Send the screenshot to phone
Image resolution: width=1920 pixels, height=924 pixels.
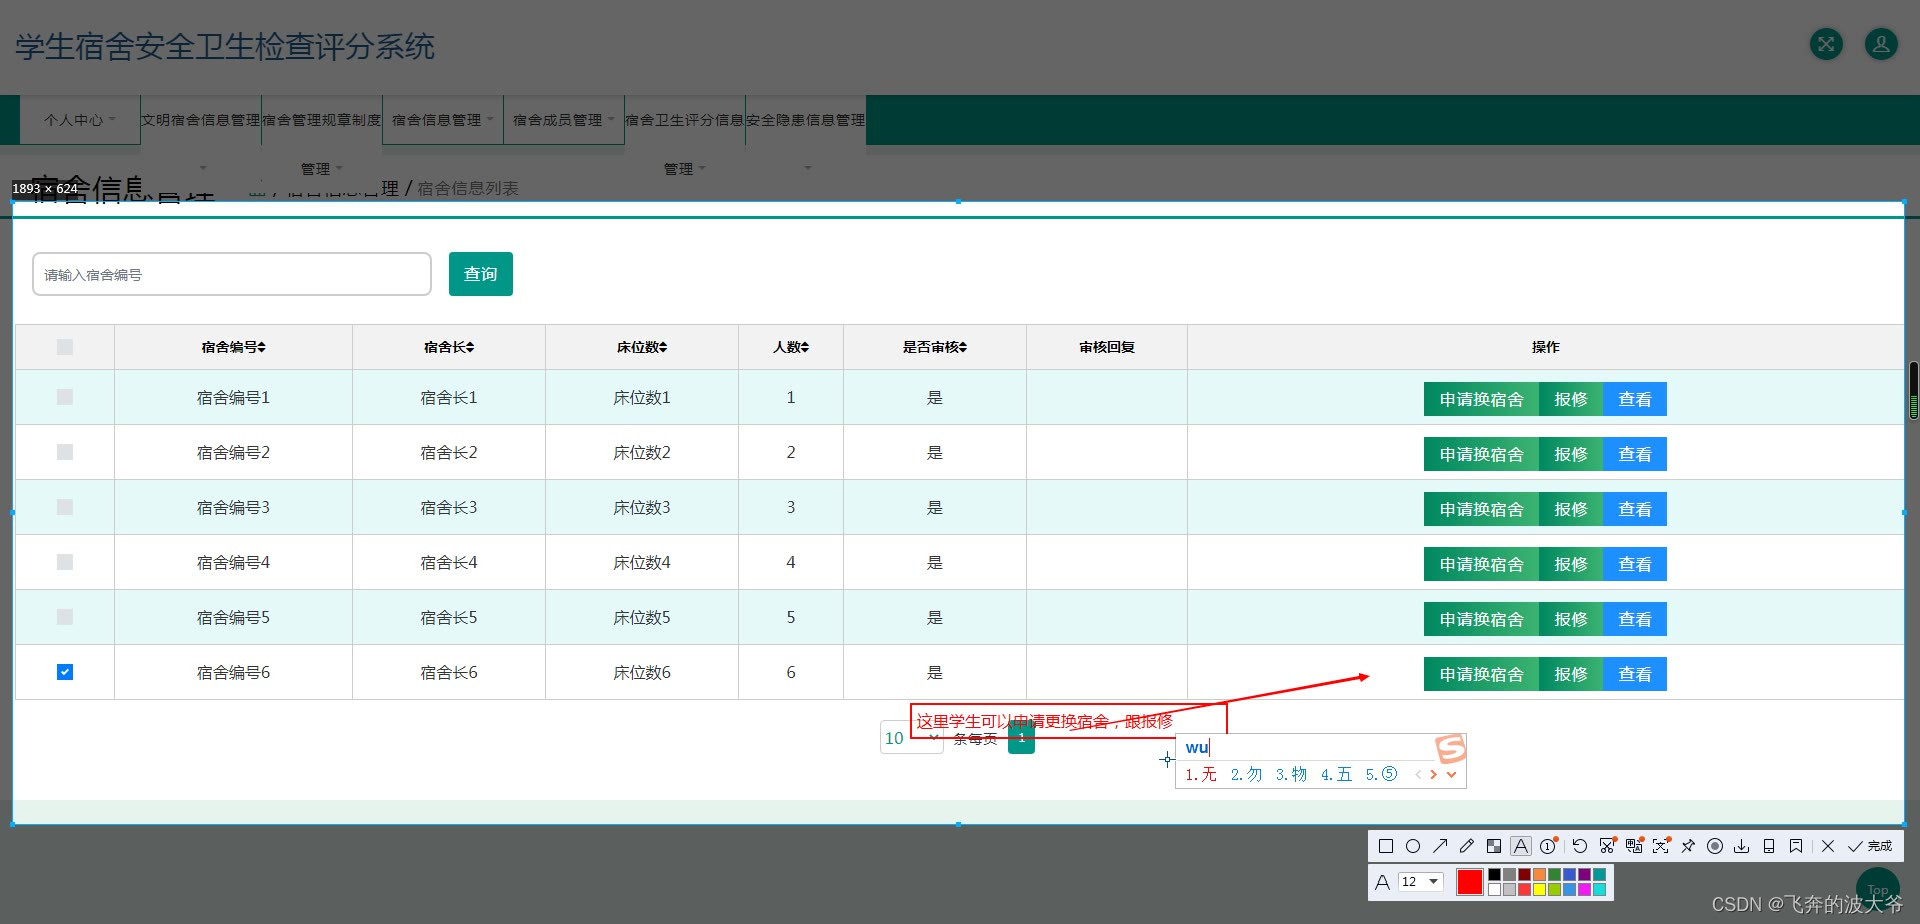click(1769, 846)
